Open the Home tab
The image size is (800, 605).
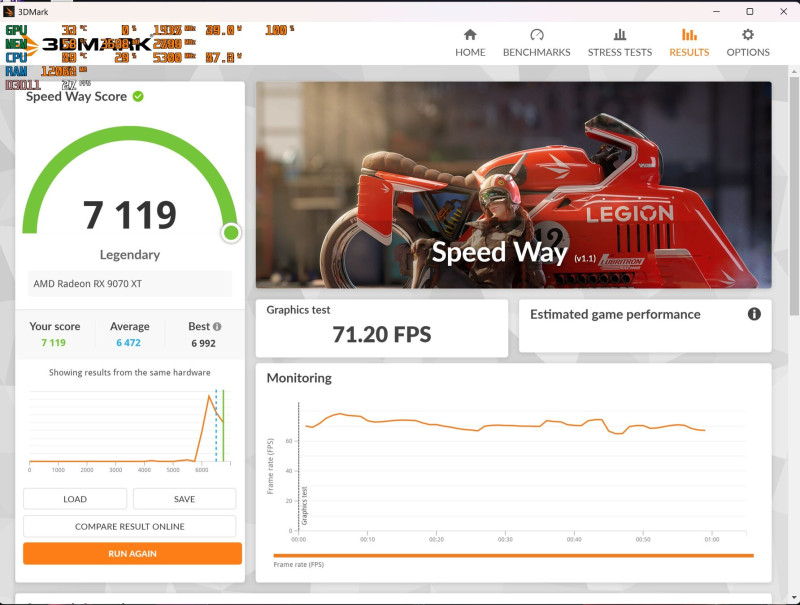[470, 43]
